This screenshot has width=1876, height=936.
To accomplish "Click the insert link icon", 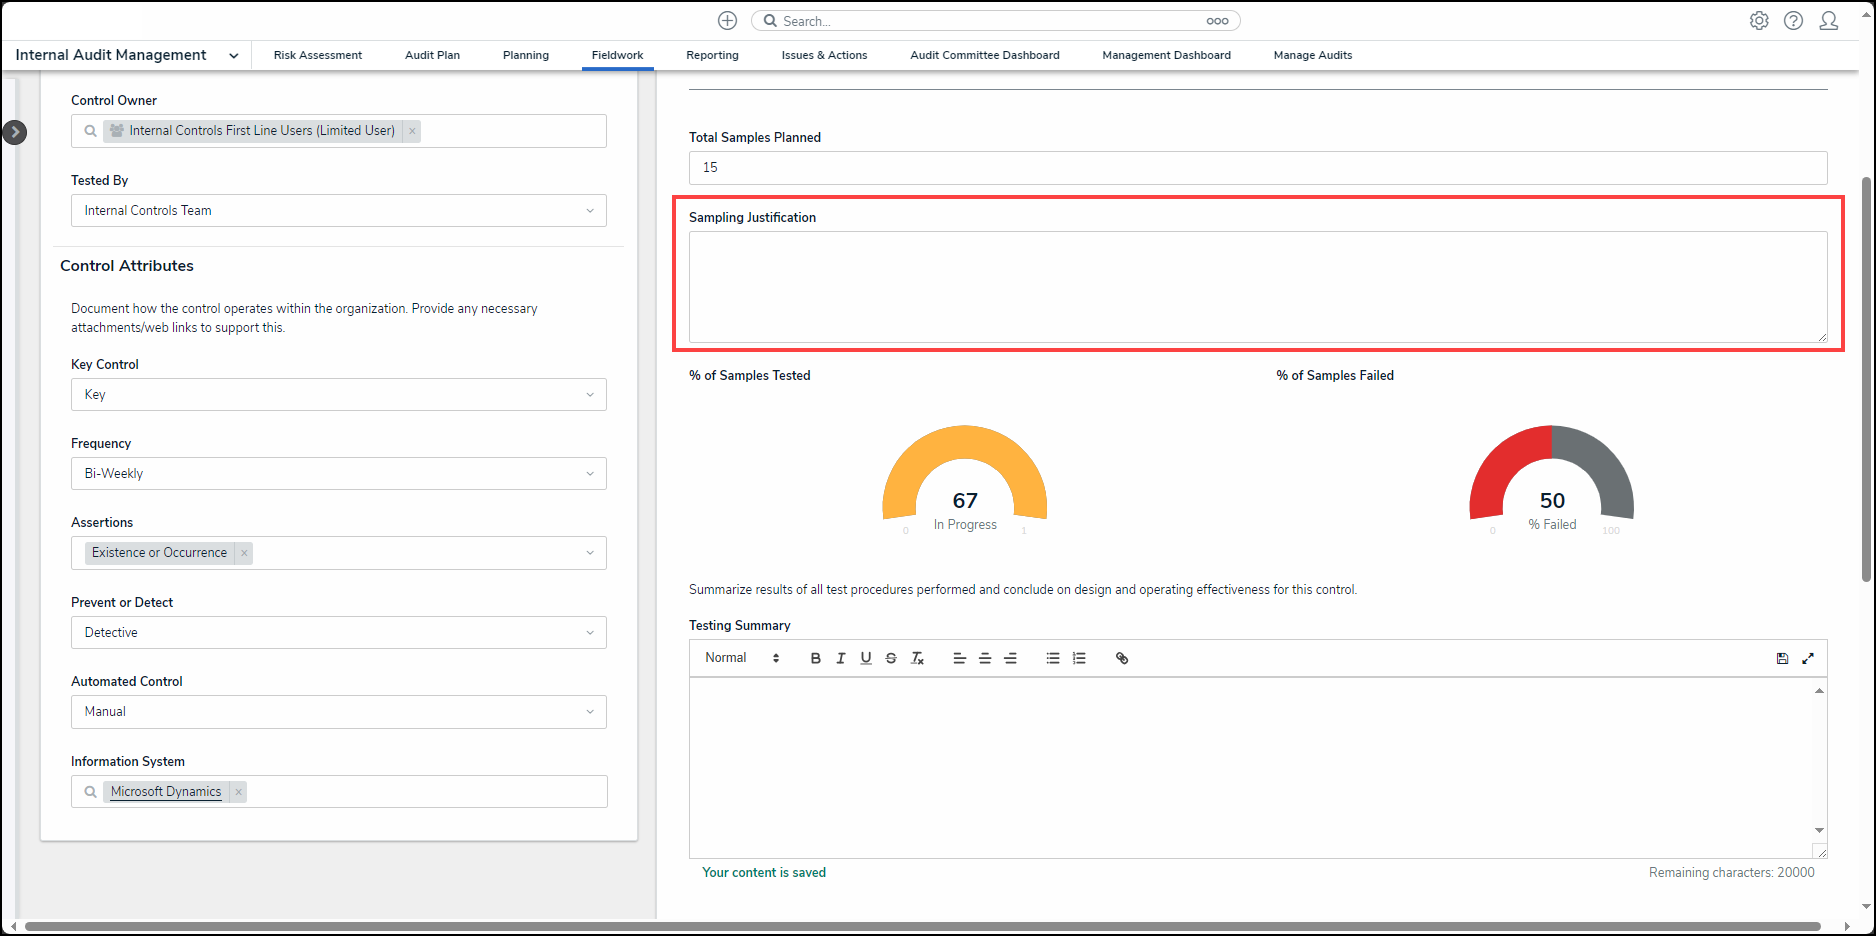I will pyautogui.click(x=1122, y=658).
